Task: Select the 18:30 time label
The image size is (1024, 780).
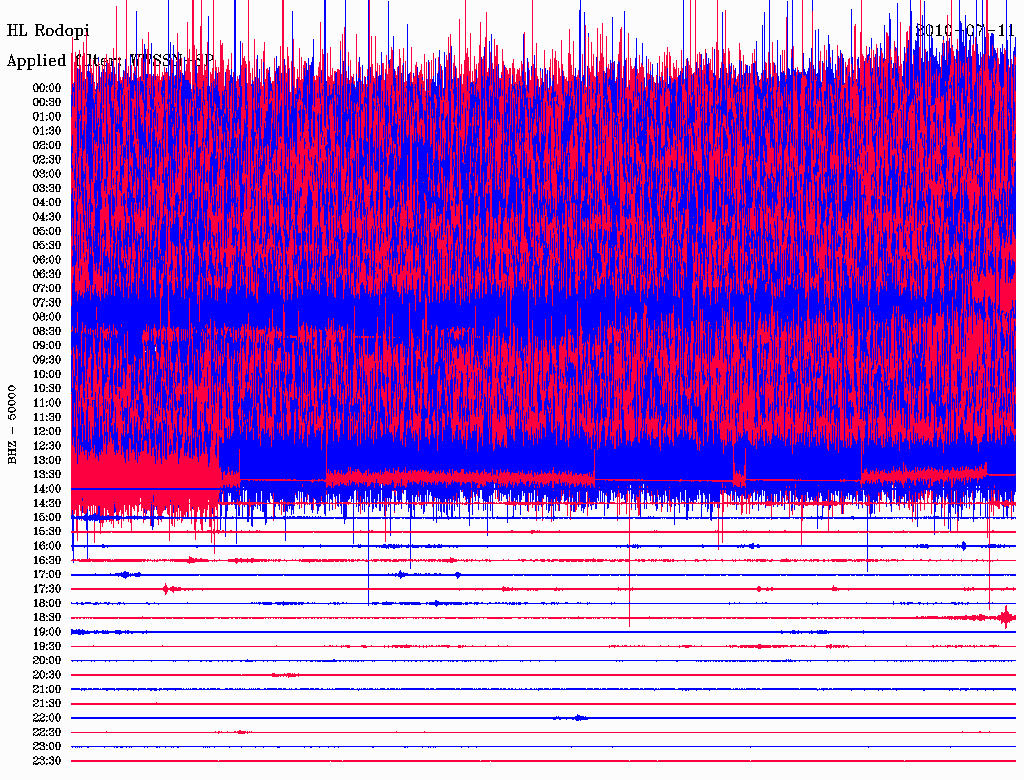Action: click(47, 617)
